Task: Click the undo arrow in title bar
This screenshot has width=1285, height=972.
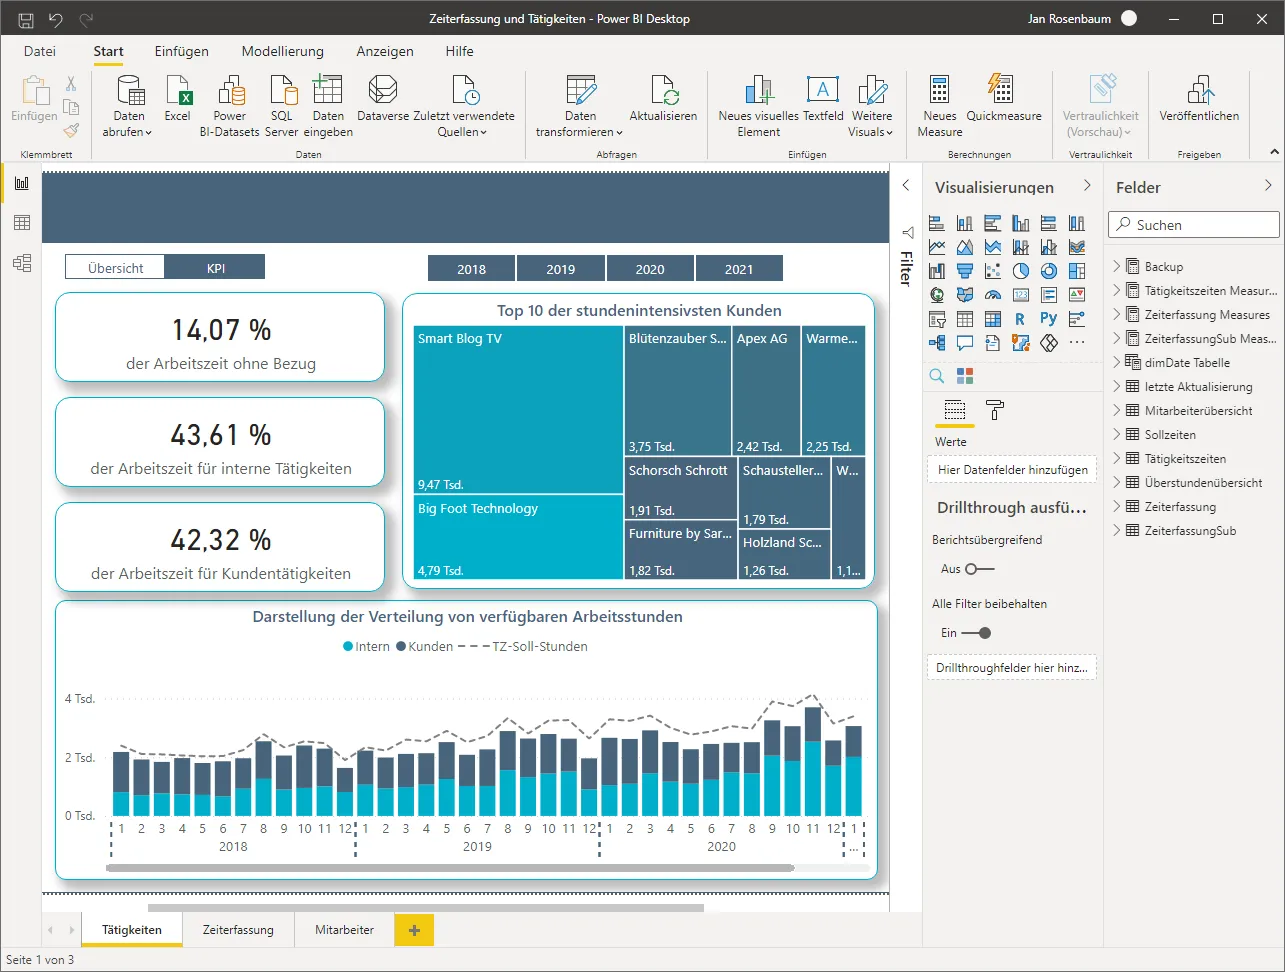Action: [x=56, y=19]
